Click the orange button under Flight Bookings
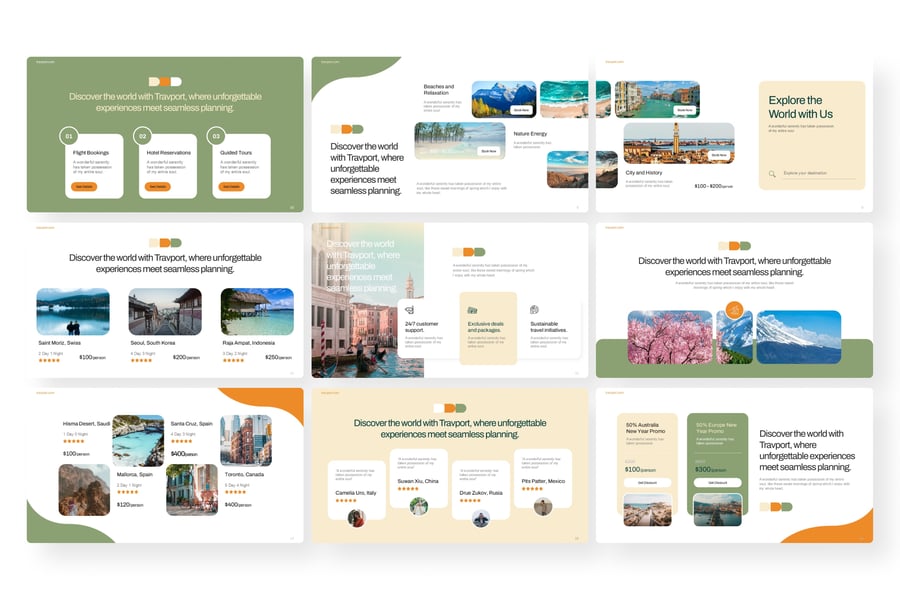The image size is (900, 600). tap(84, 186)
